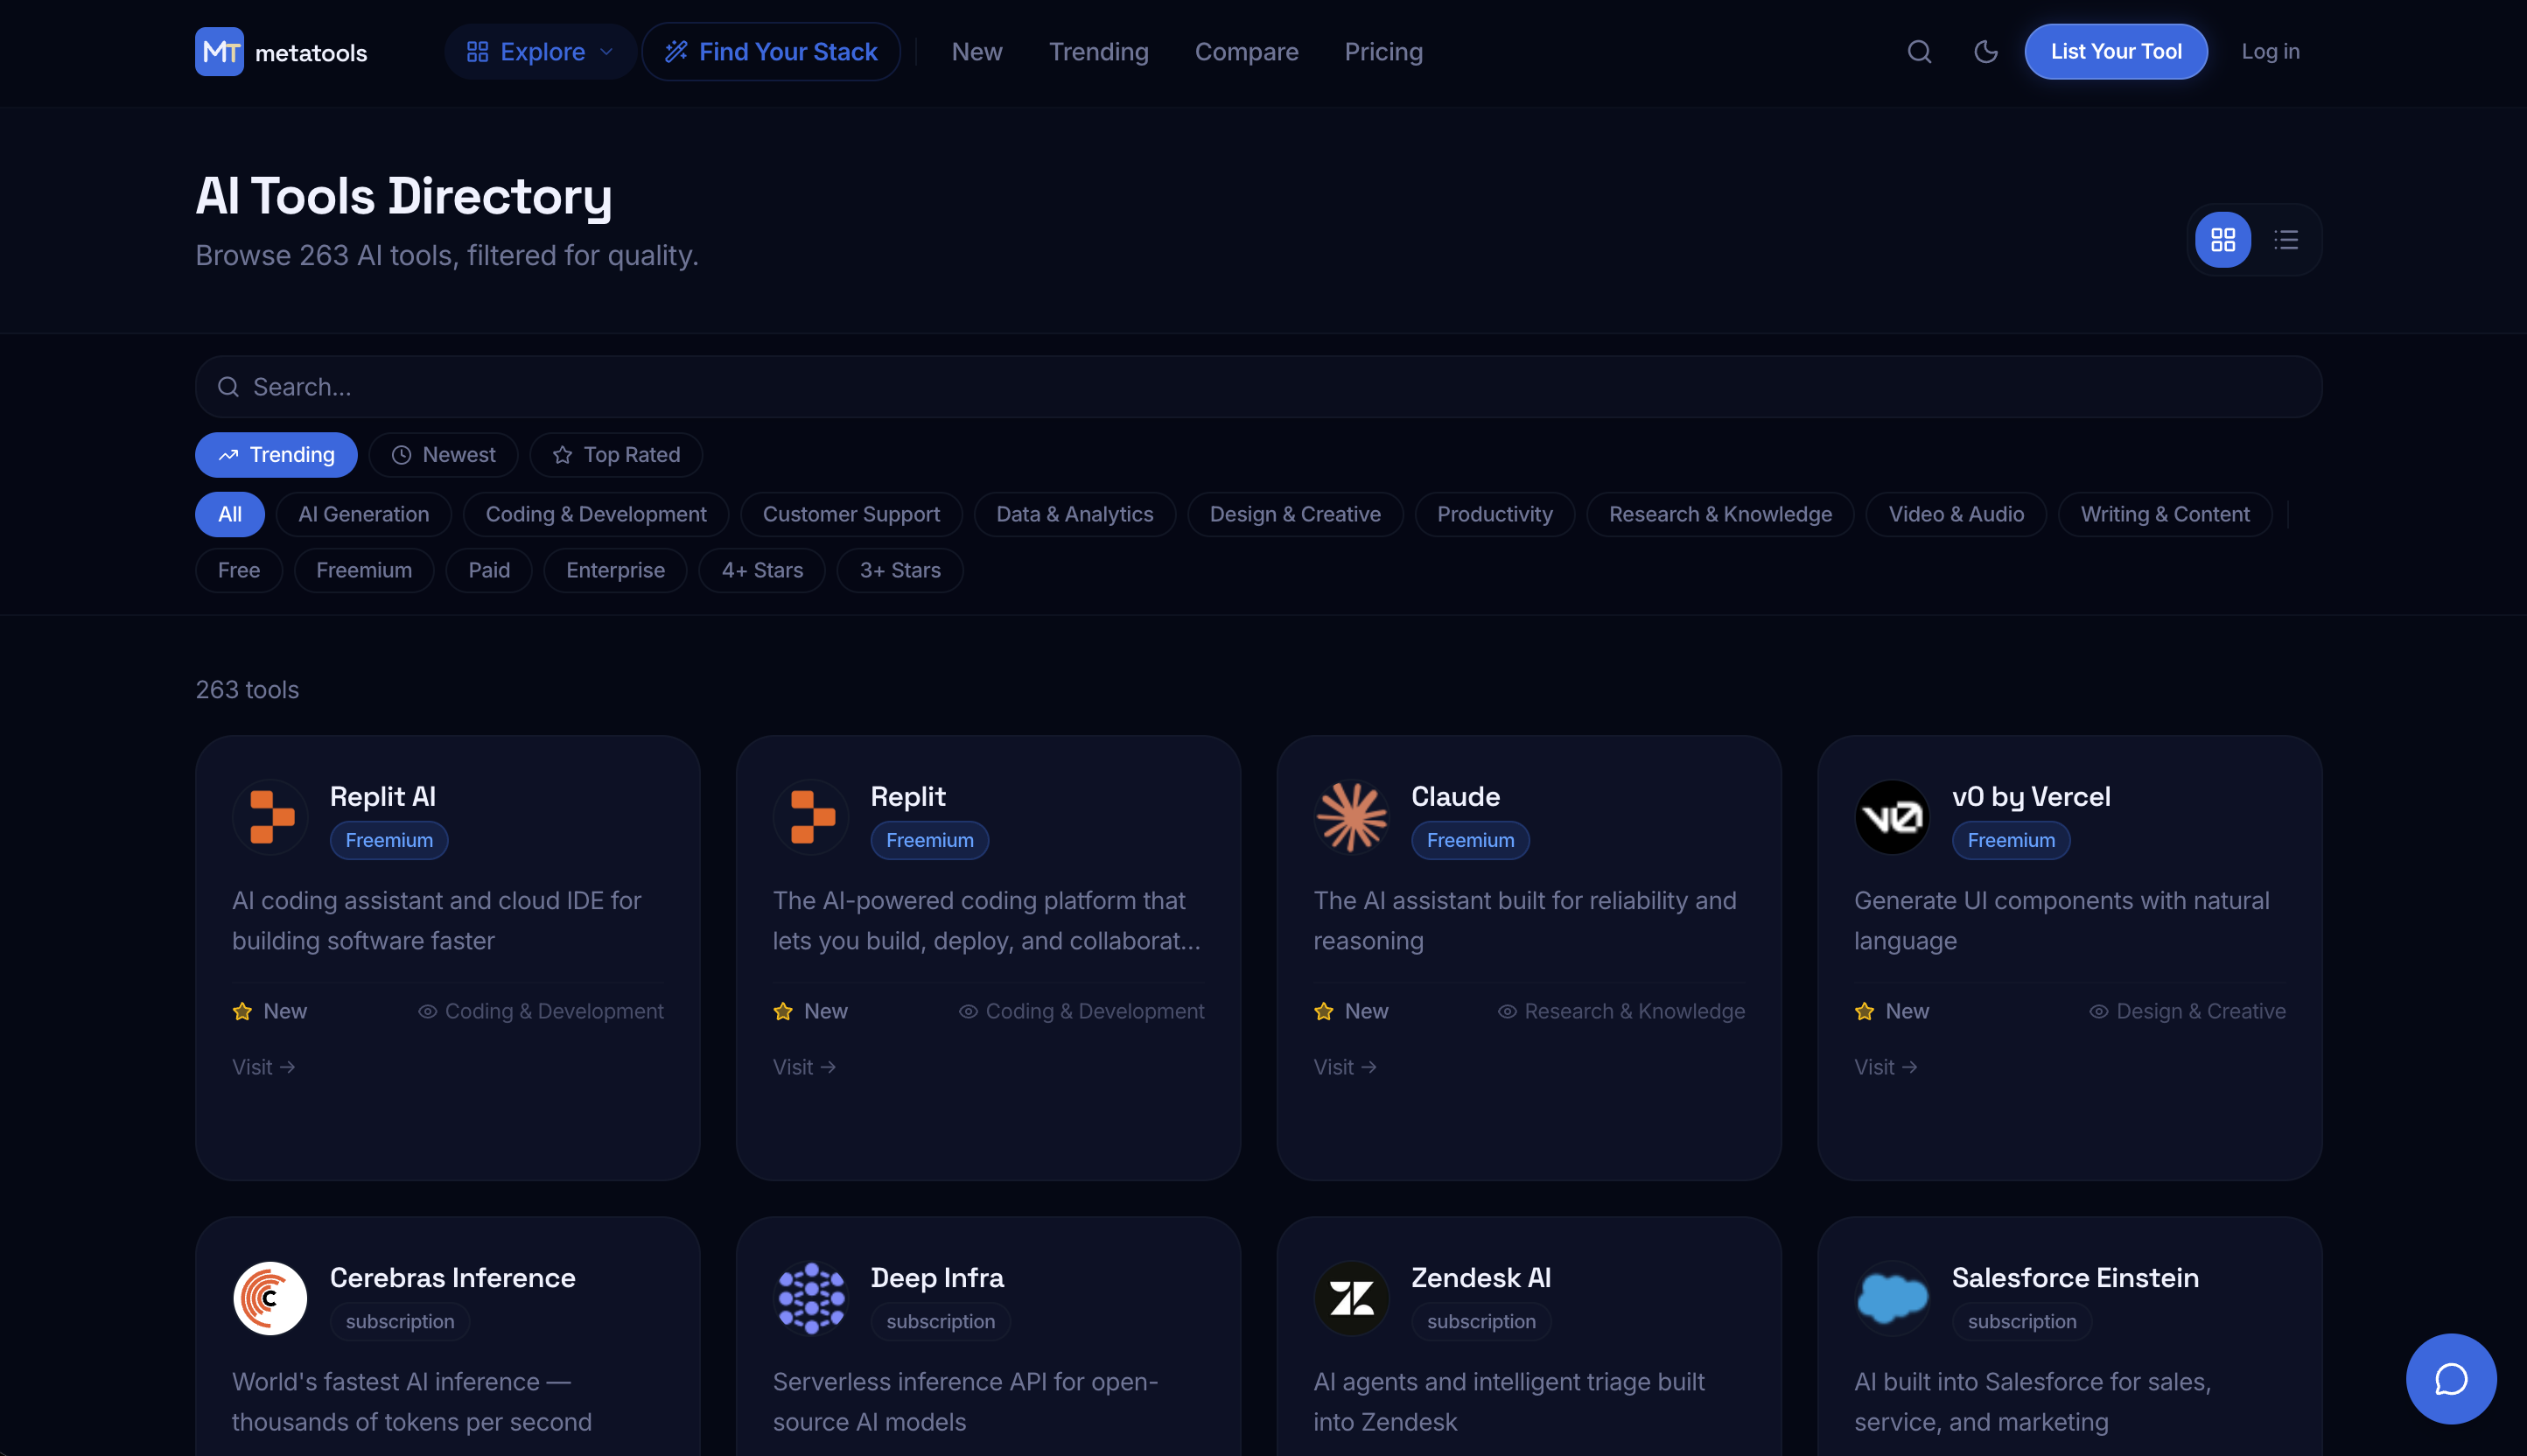
Task: Enable the Freemium pricing filter
Action: [364, 570]
